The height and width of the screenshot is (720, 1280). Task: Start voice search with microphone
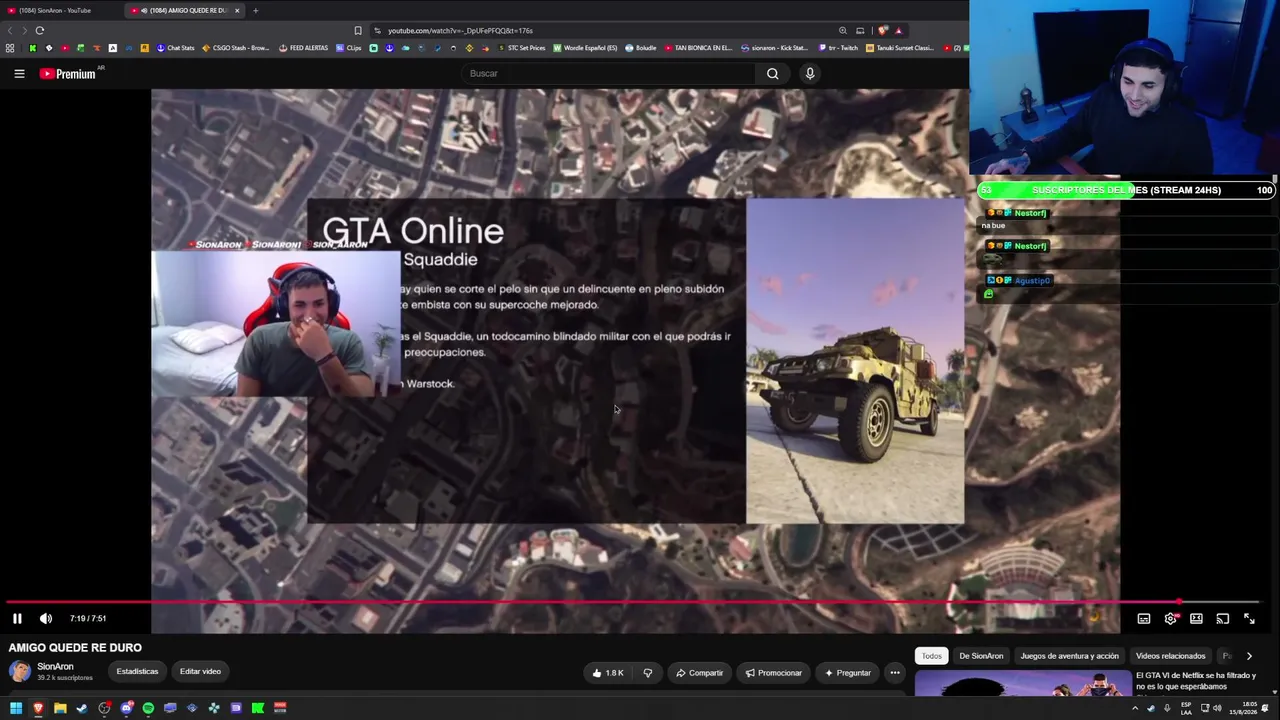810,73
